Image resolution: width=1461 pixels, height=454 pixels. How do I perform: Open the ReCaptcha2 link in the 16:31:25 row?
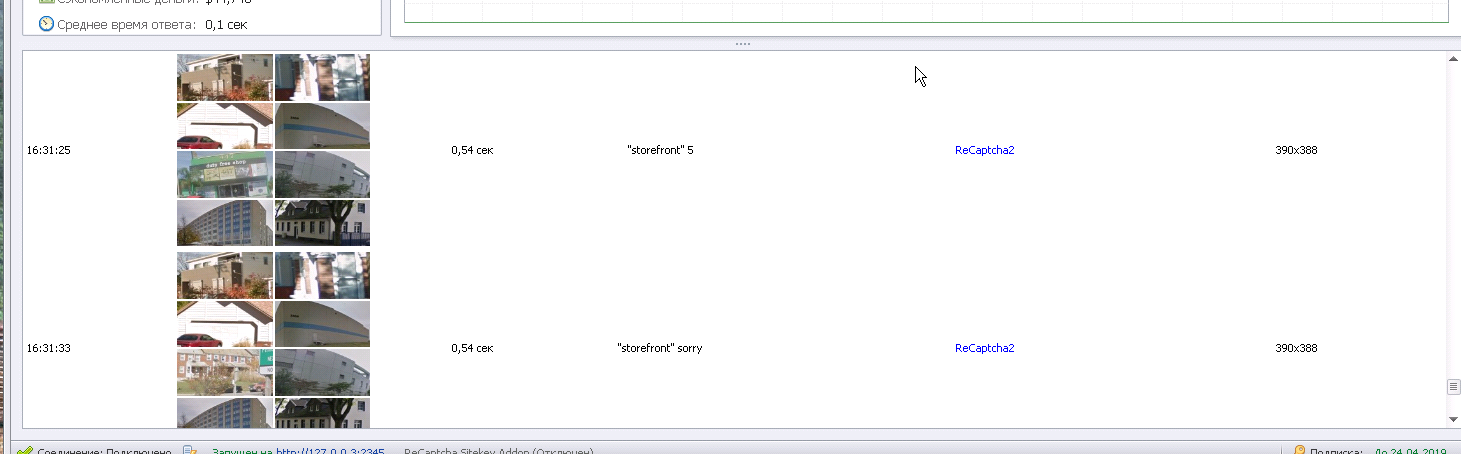pos(985,150)
